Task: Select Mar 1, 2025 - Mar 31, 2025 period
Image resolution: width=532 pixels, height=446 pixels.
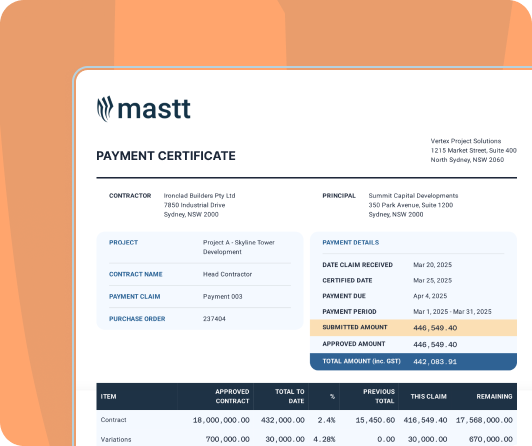Action: (x=452, y=311)
